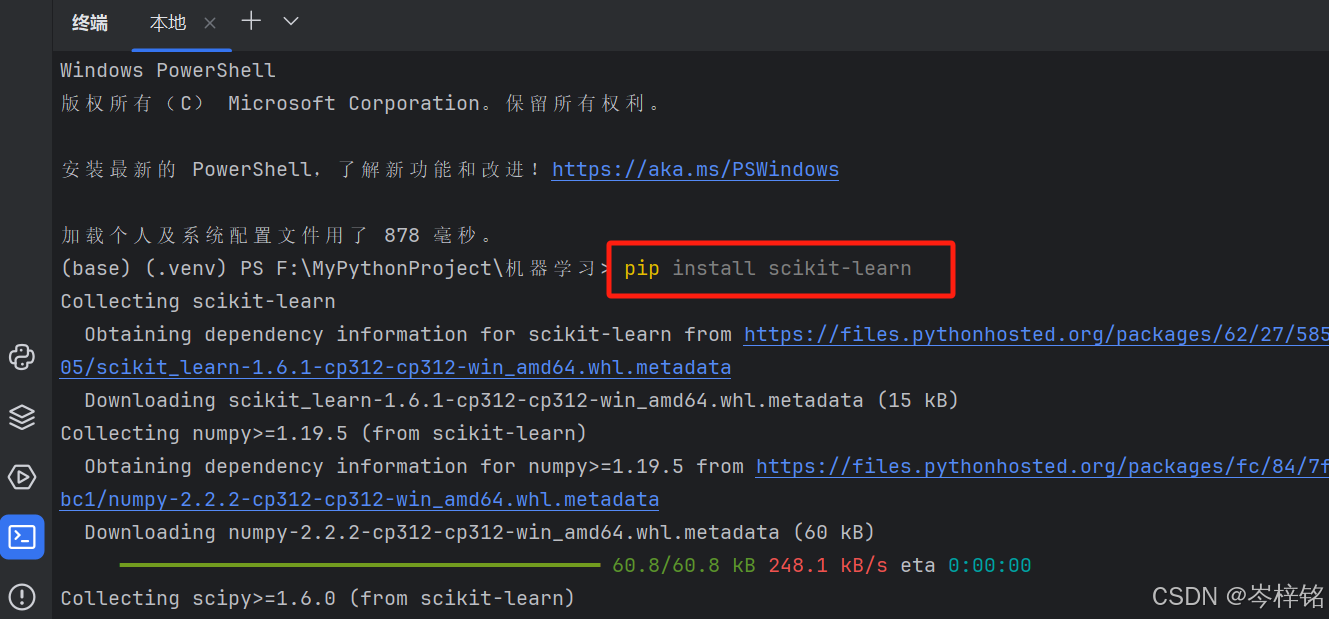The image size is (1329, 619).
Task: Click the "0:00:00" eta value
Action: tap(990, 565)
